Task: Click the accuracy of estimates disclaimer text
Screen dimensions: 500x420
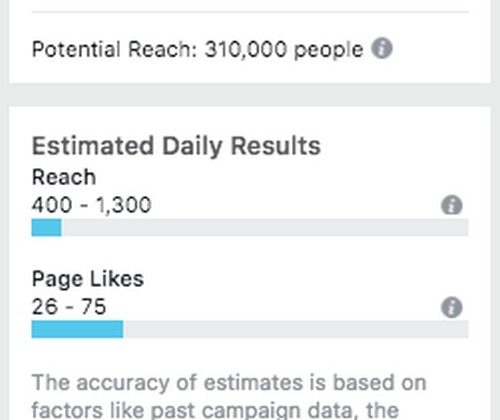Action: point(229,382)
